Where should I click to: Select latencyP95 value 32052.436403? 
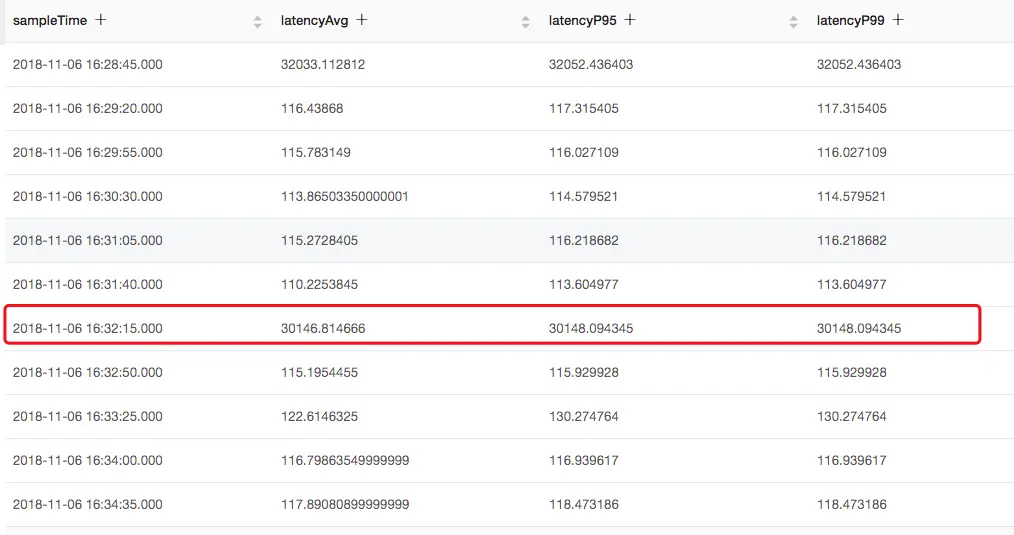pyautogui.click(x=591, y=65)
